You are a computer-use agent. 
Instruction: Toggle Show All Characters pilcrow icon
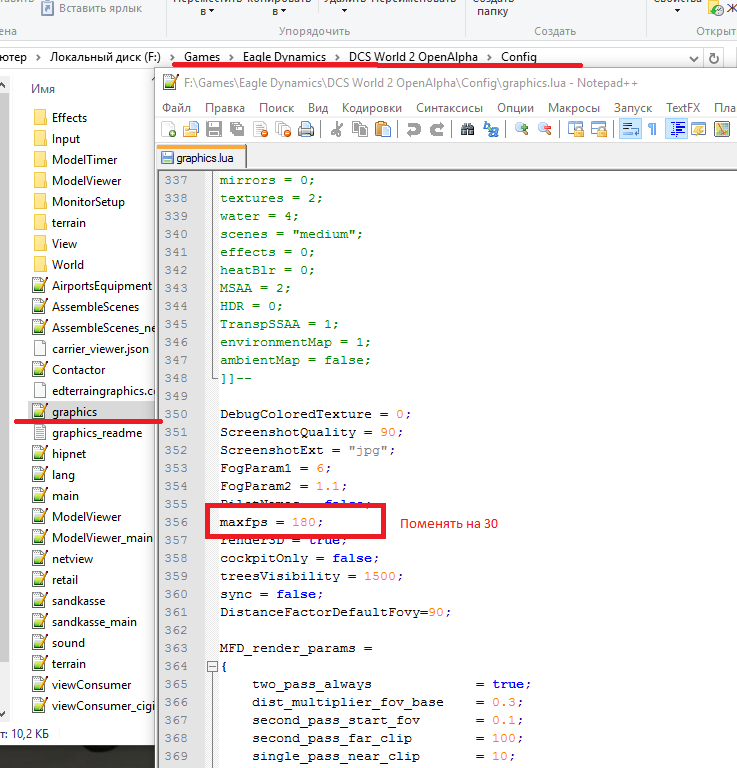tap(652, 129)
